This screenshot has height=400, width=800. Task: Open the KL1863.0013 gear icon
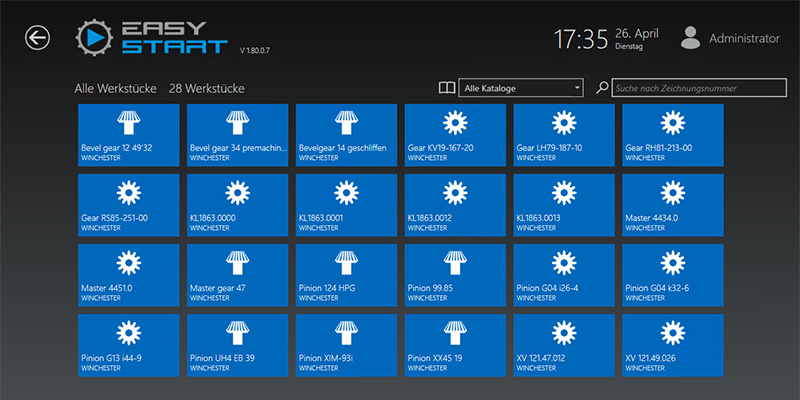(564, 193)
